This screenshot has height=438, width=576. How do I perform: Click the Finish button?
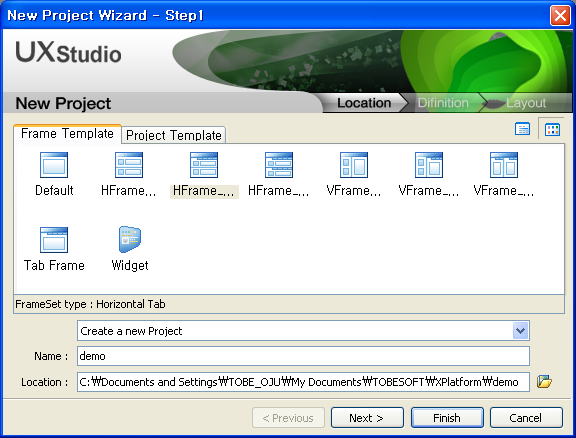click(447, 418)
